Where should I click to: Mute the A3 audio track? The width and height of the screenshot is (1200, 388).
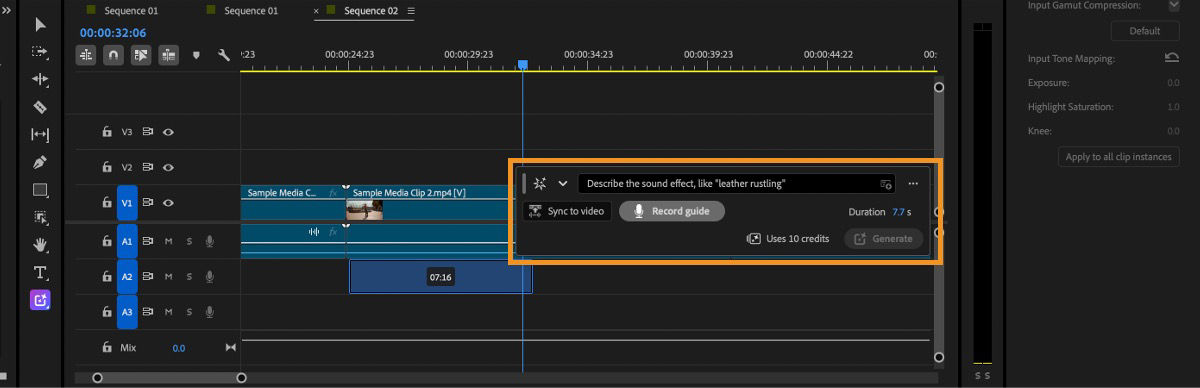pos(168,312)
